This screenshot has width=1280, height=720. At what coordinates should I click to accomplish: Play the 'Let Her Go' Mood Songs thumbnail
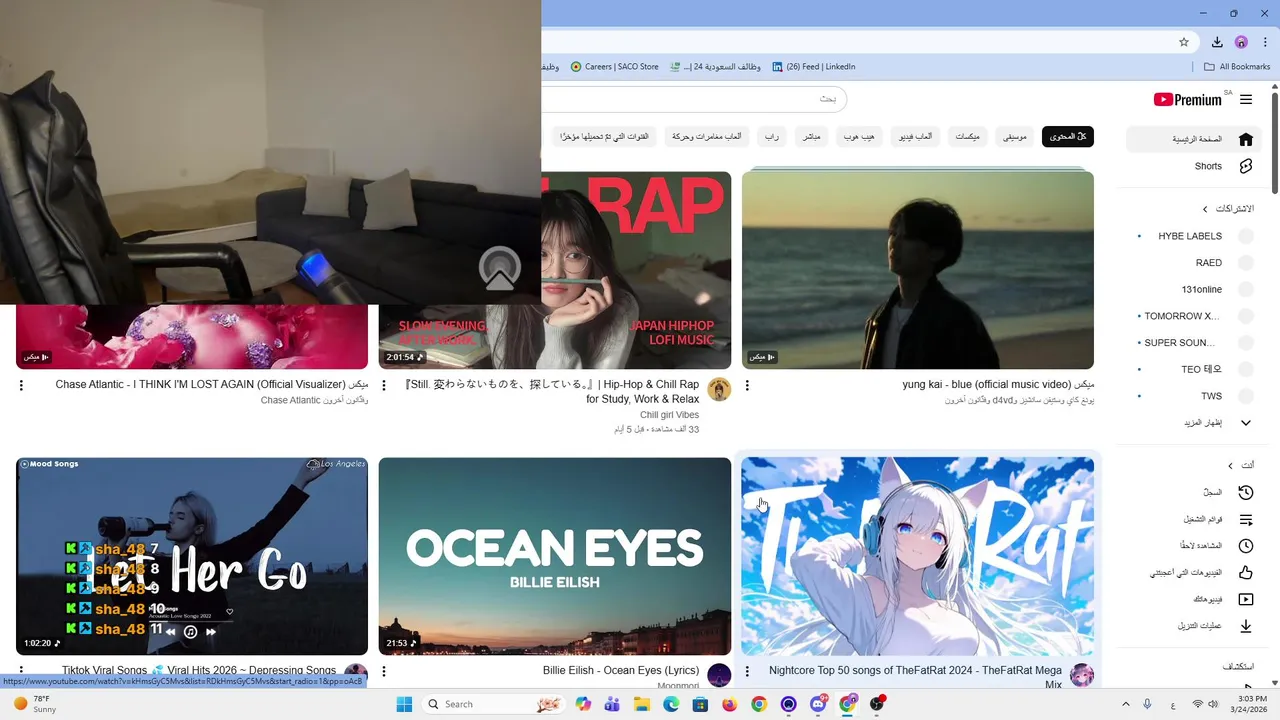[x=192, y=556]
